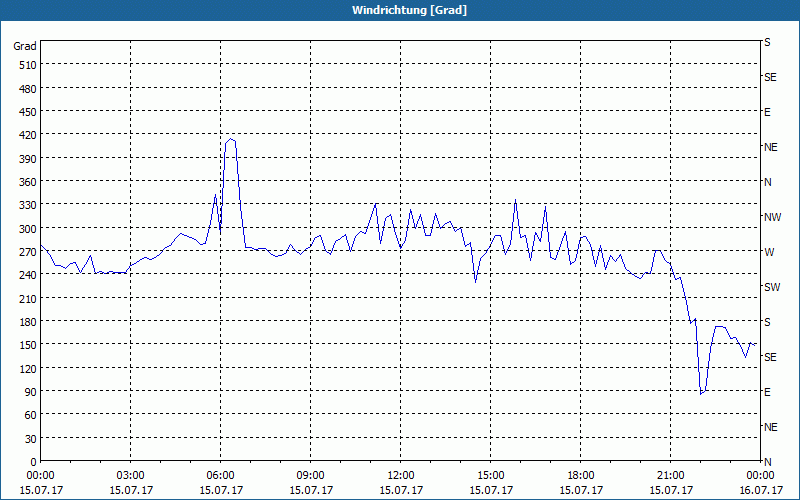Click the 16.07.17 date label

761,490
